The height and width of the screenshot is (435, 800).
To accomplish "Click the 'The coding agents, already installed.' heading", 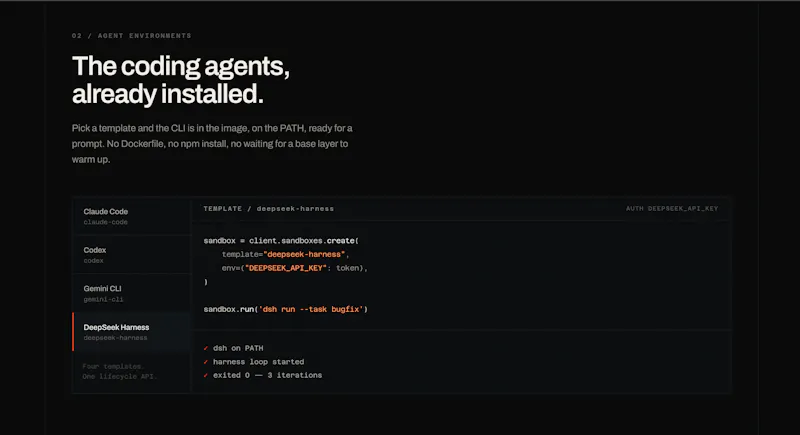I will pos(181,80).
